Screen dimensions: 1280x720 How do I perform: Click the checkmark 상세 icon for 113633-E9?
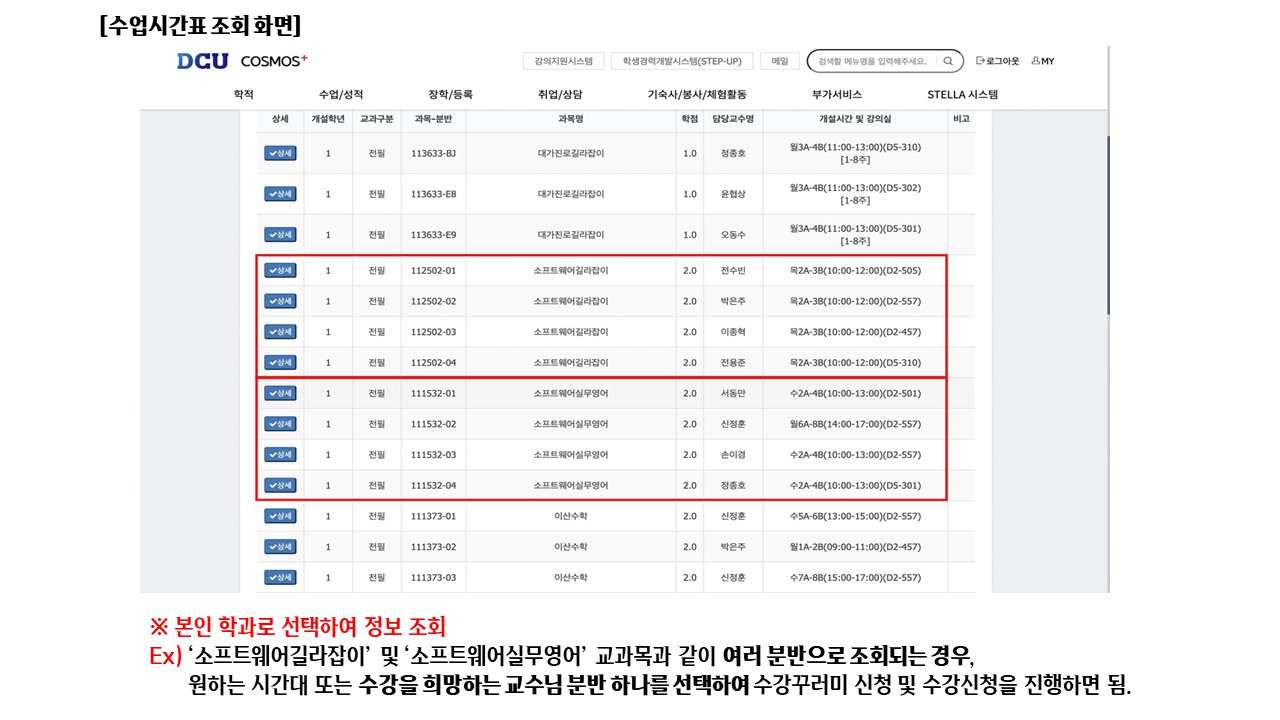coord(281,234)
